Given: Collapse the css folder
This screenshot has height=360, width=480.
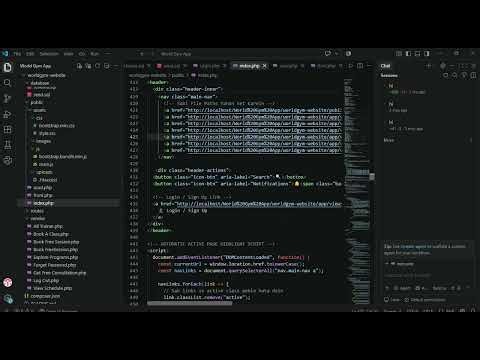Looking at the screenshot, I should tap(39, 118).
